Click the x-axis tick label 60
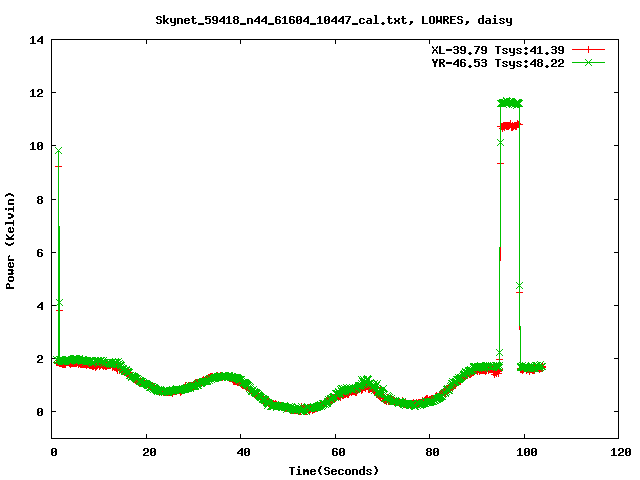This screenshot has width=640, height=480. pyautogui.click(x=338, y=452)
